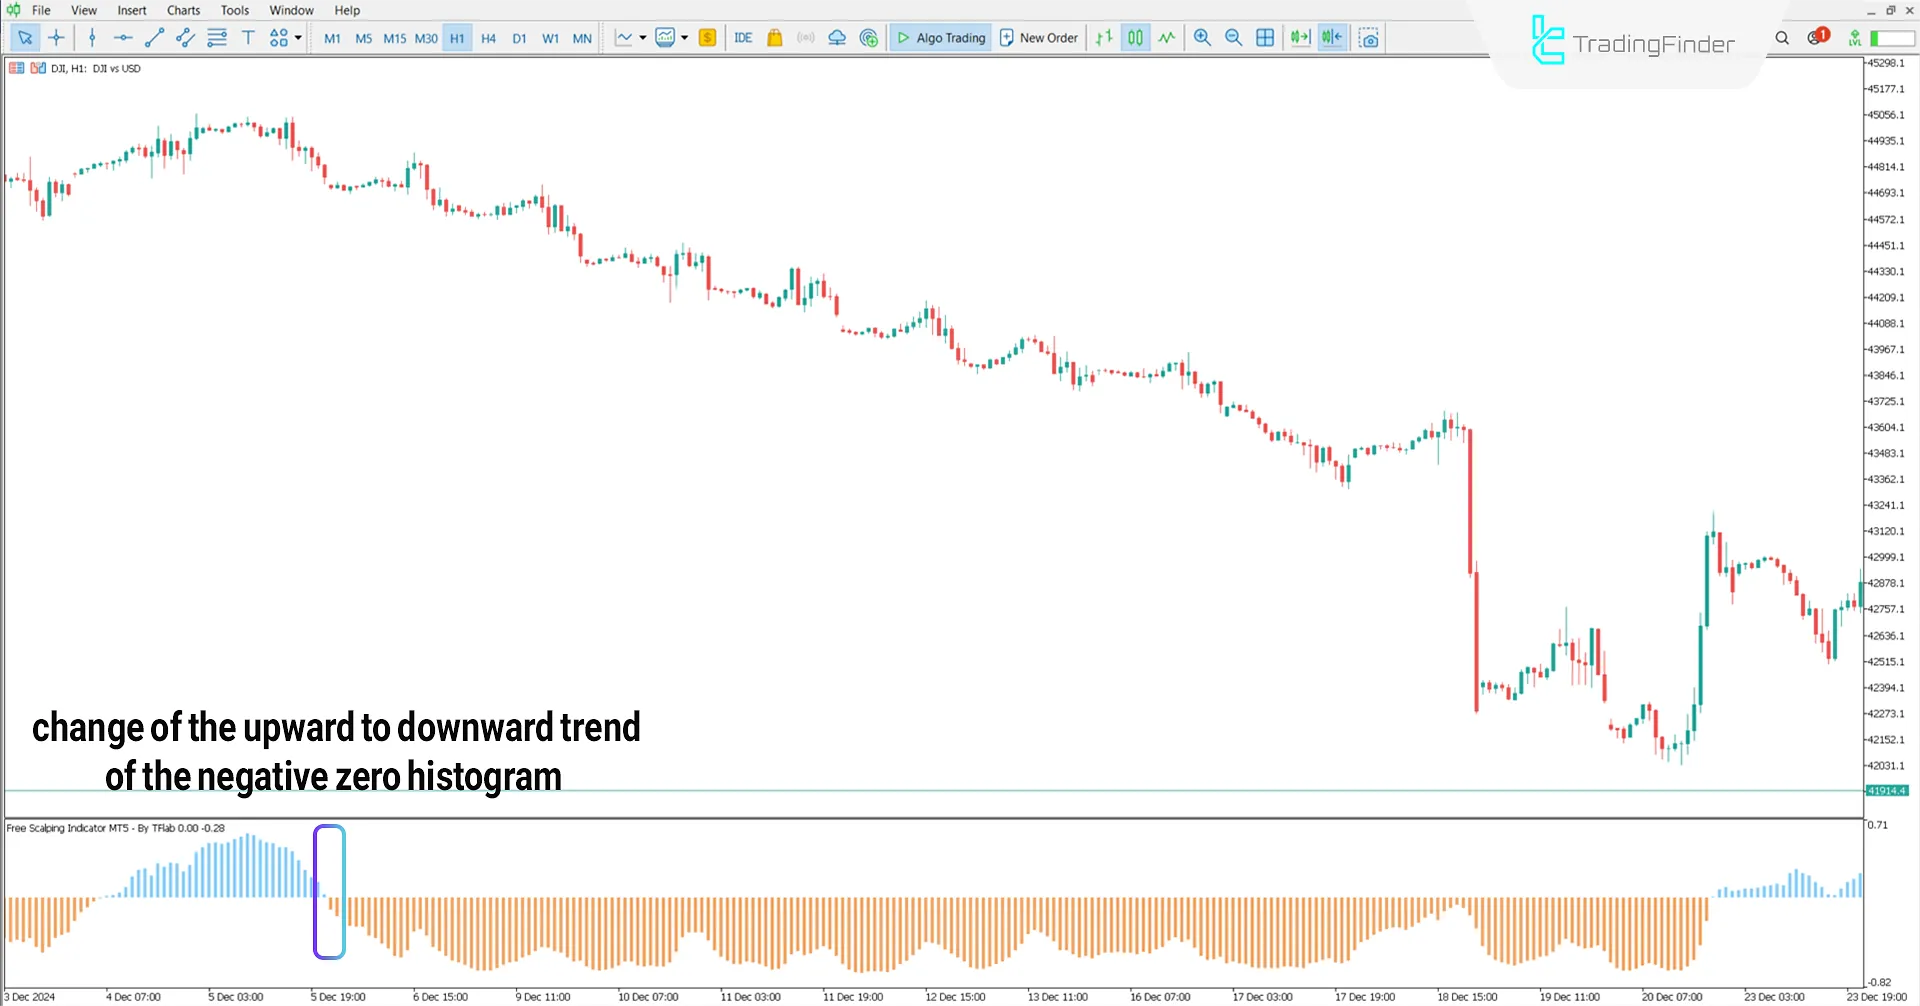Place a New Order
1920x1006 pixels.
pyautogui.click(x=1038, y=37)
